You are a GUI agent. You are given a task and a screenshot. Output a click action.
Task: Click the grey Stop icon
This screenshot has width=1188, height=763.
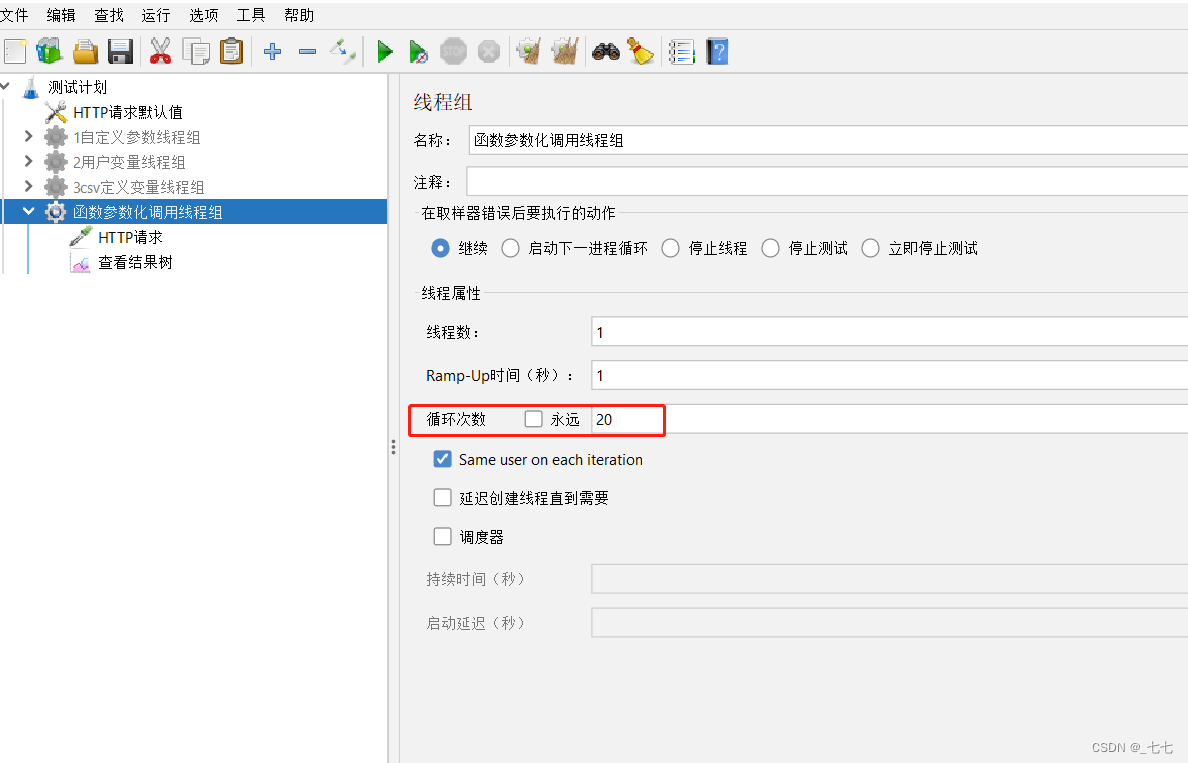coord(454,52)
